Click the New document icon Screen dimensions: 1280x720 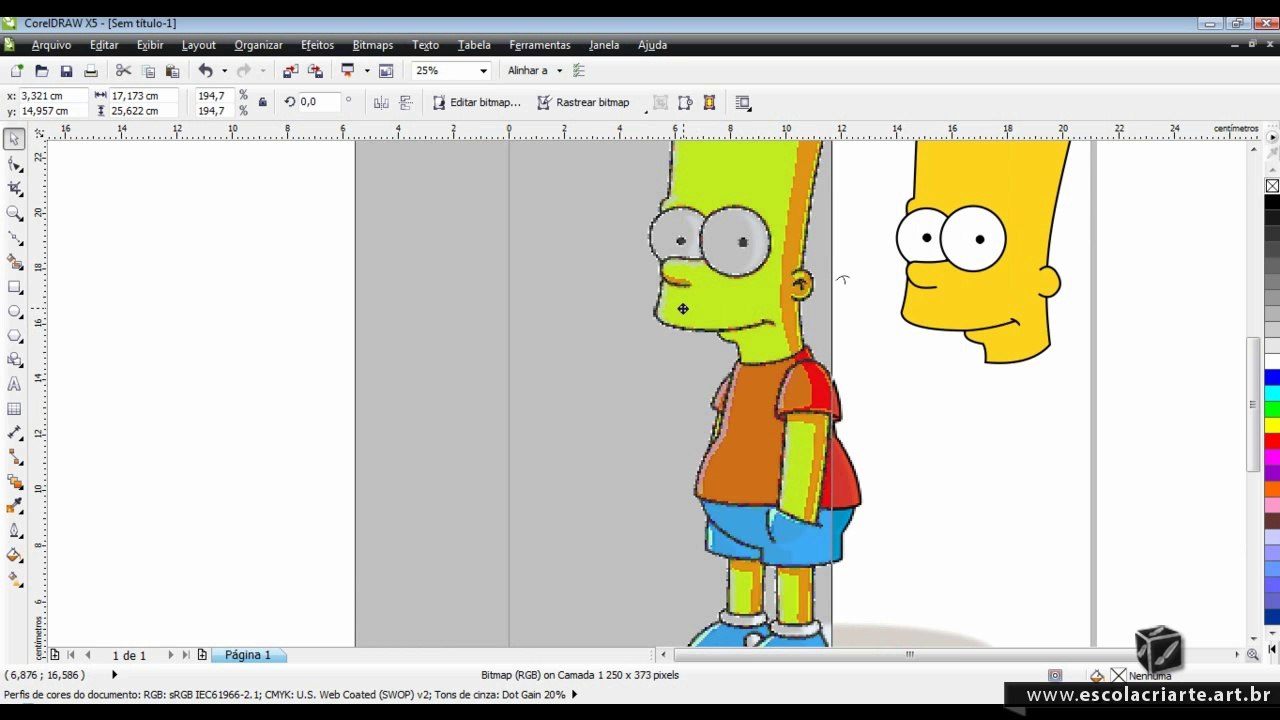[x=17, y=71]
